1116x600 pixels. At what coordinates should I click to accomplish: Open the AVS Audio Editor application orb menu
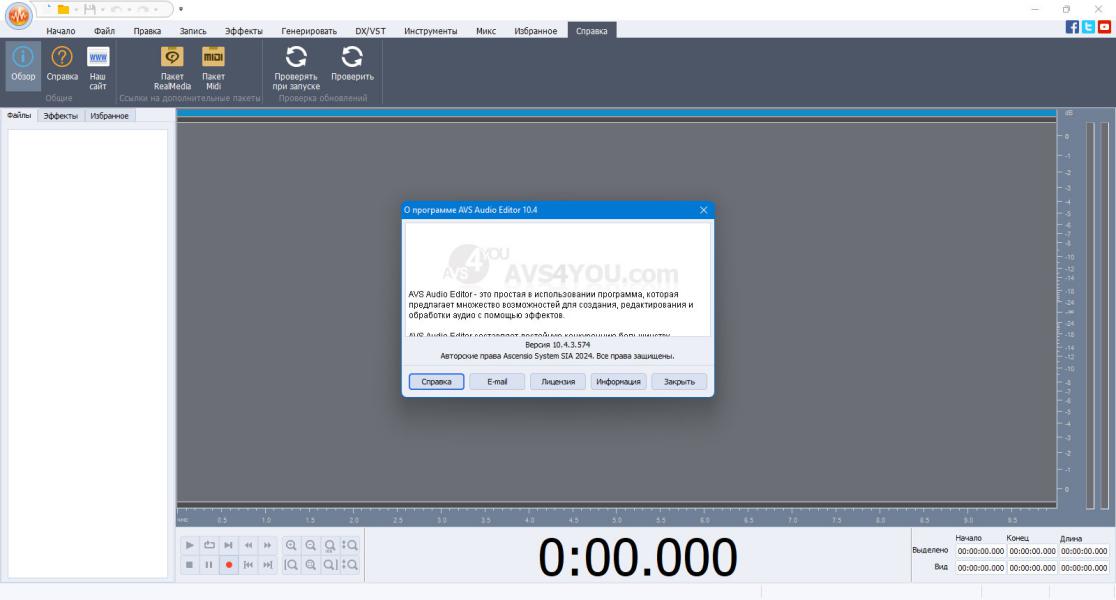point(18,16)
